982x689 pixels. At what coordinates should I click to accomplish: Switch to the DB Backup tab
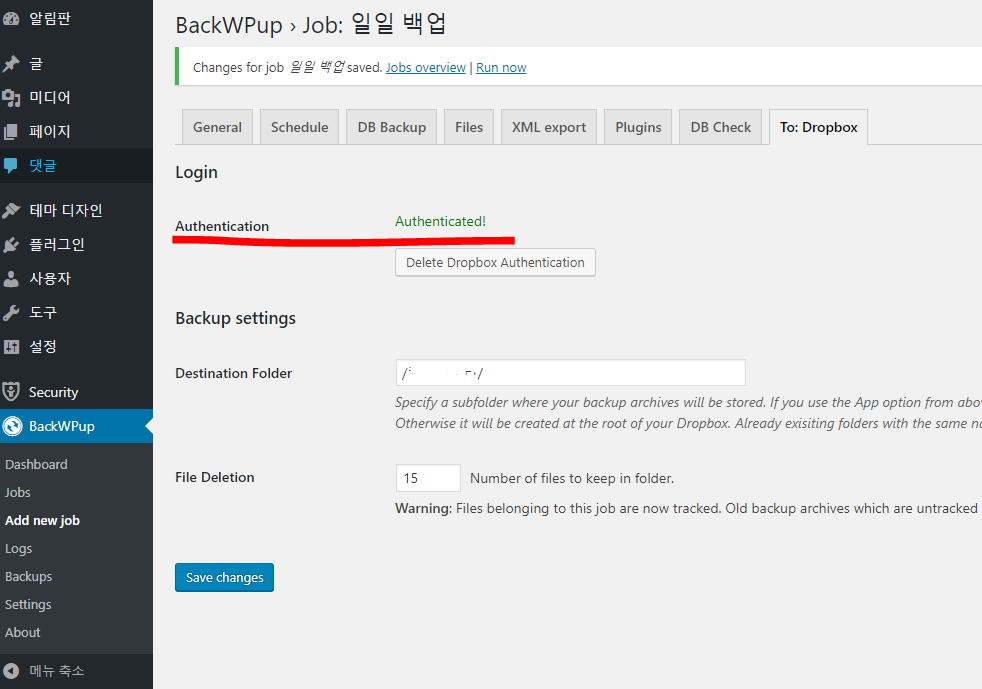click(x=391, y=127)
